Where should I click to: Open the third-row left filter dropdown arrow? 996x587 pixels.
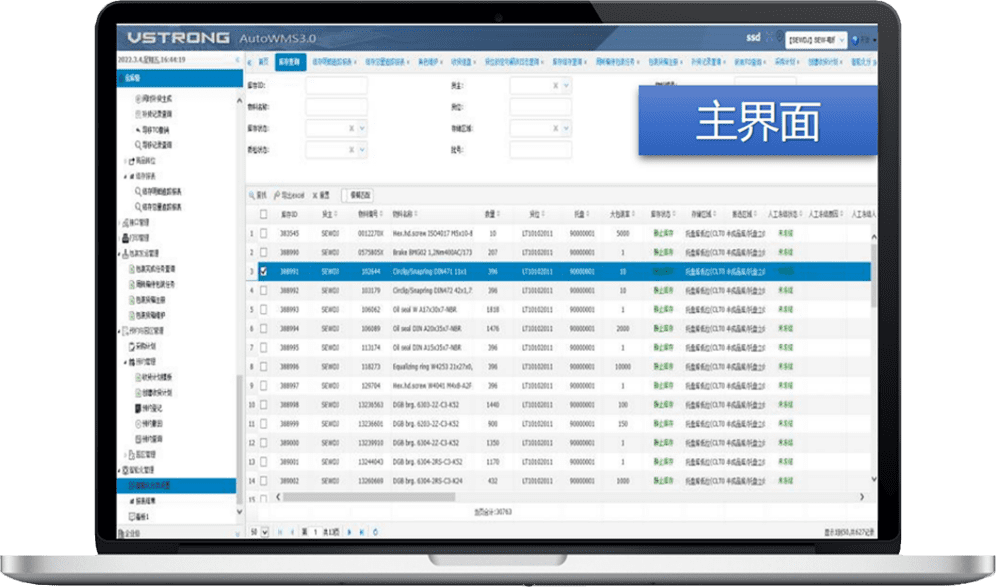(x=363, y=128)
